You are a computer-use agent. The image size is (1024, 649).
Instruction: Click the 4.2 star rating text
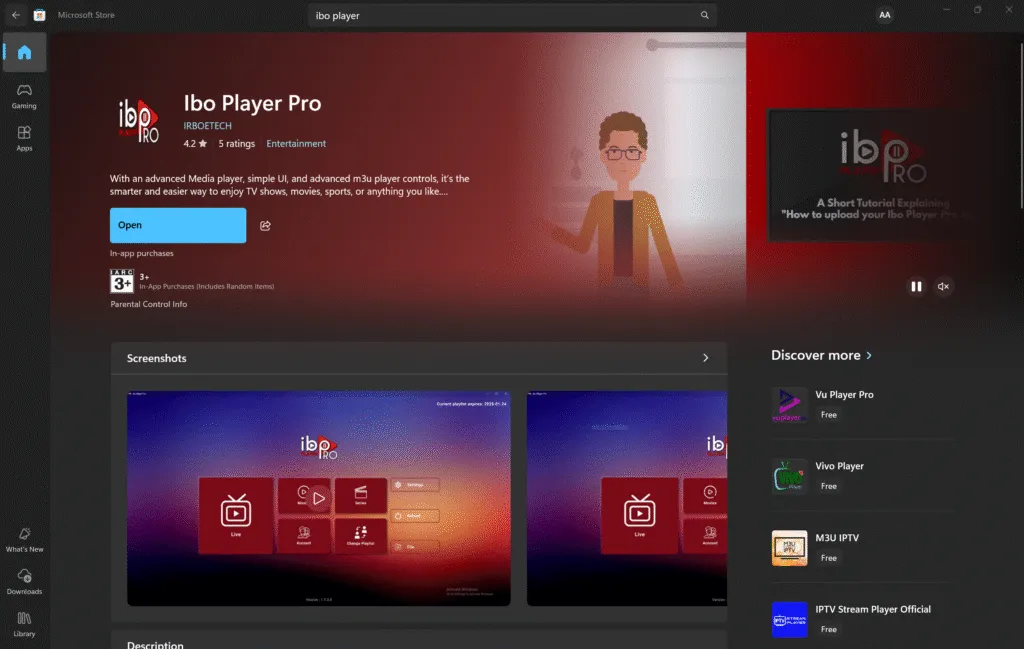[195, 144]
